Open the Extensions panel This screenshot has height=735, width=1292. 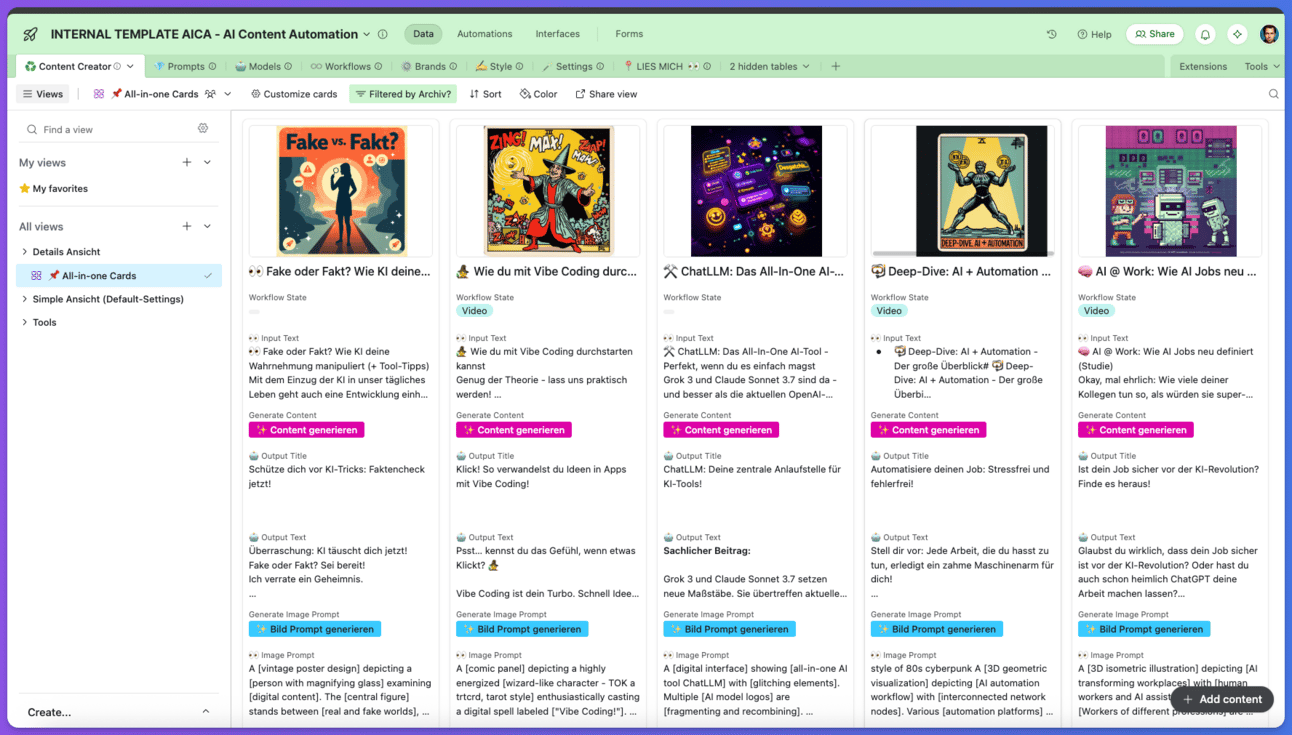pyautogui.click(x=1203, y=67)
